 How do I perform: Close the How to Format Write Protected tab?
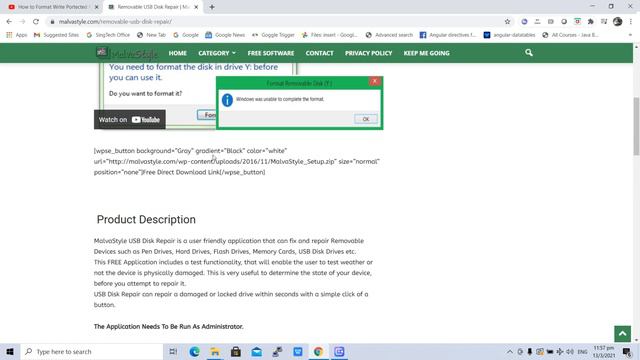click(x=97, y=7)
